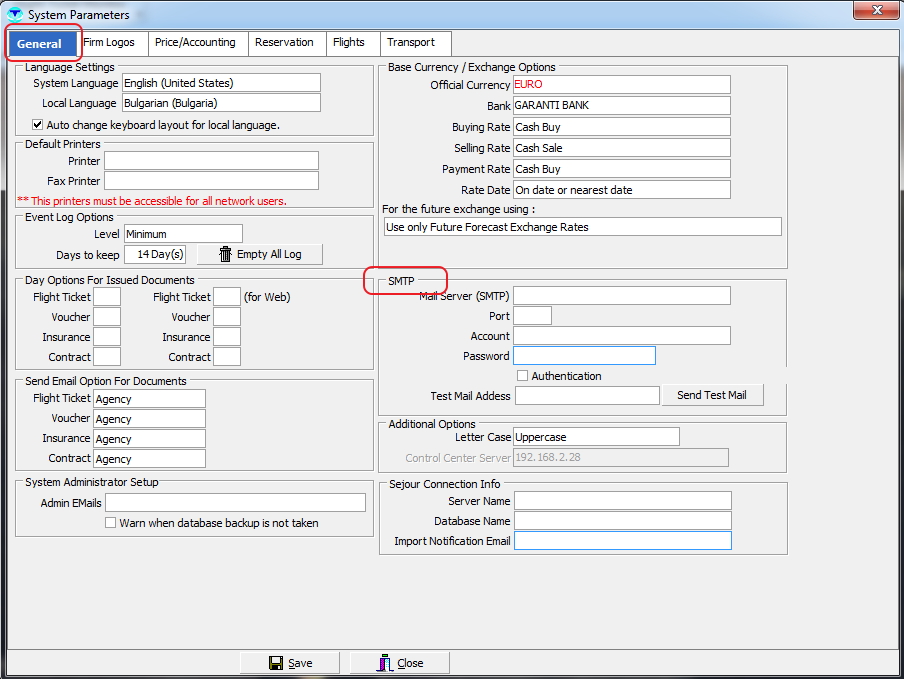The width and height of the screenshot is (904, 679).
Task: Open the Rate Date dropdown
Action: (621, 190)
